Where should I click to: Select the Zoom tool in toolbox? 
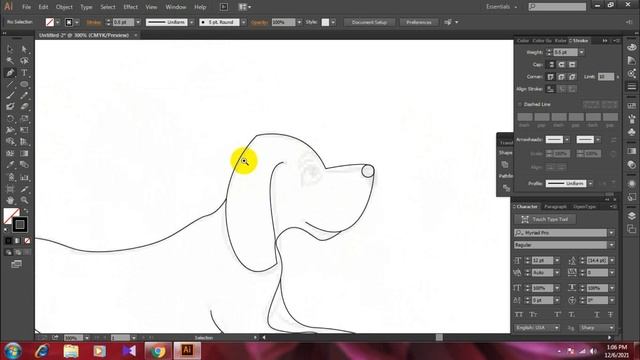click(24, 200)
